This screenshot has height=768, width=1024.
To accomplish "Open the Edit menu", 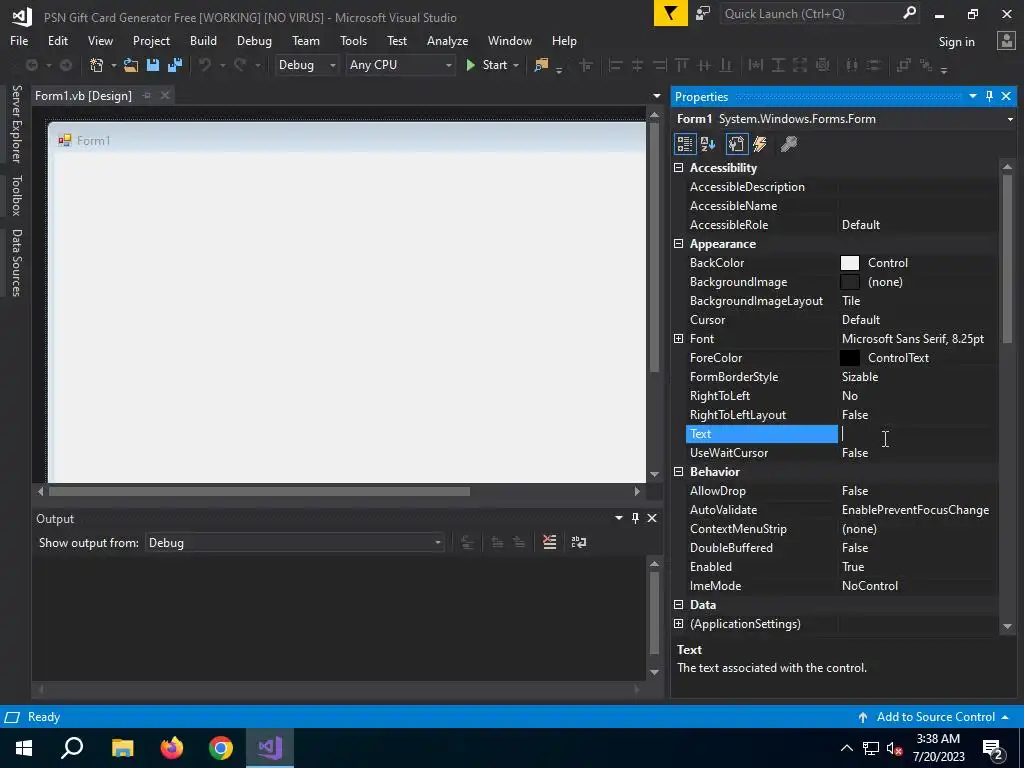I will [x=57, y=40].
